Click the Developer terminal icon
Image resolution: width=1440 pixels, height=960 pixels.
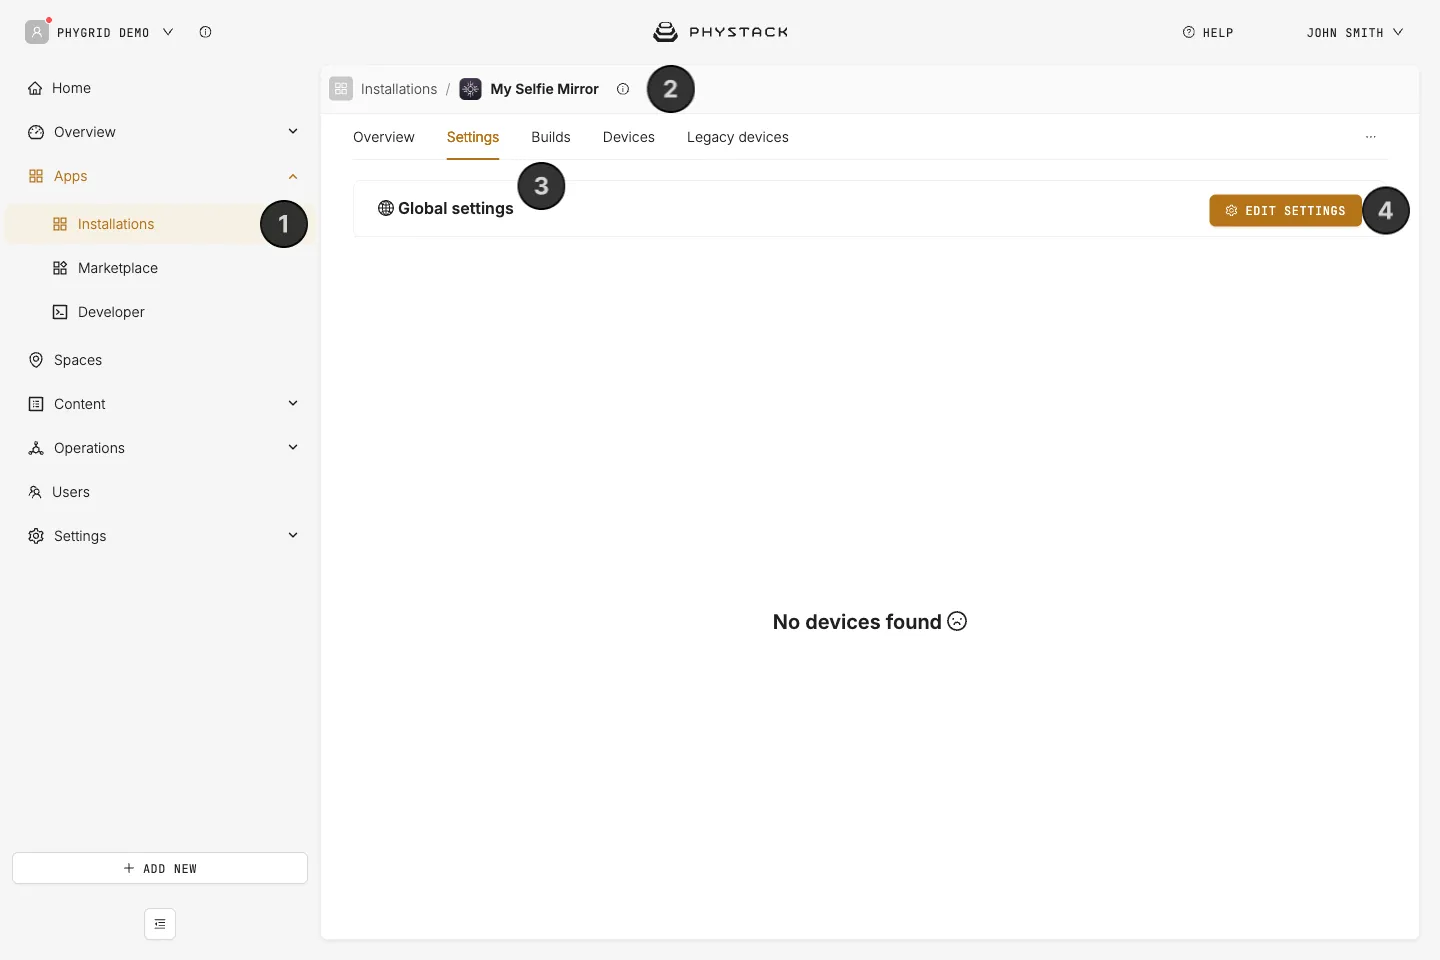[60, 312]
